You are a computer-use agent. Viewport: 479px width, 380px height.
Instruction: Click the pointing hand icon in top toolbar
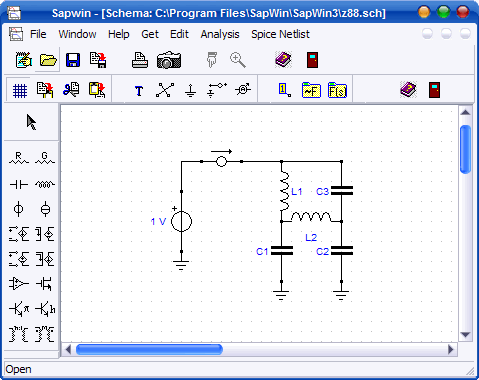(212, 60)
